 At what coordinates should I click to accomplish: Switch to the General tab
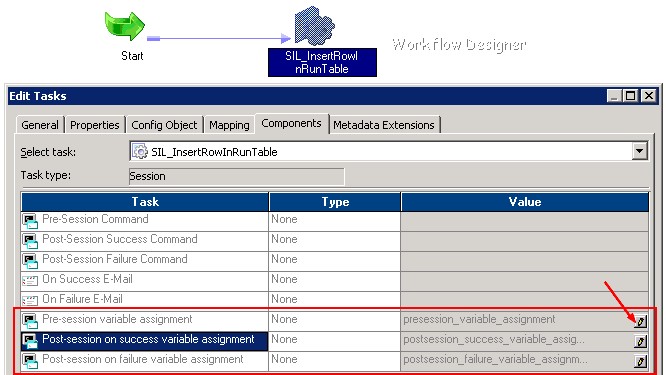(40, 125)
